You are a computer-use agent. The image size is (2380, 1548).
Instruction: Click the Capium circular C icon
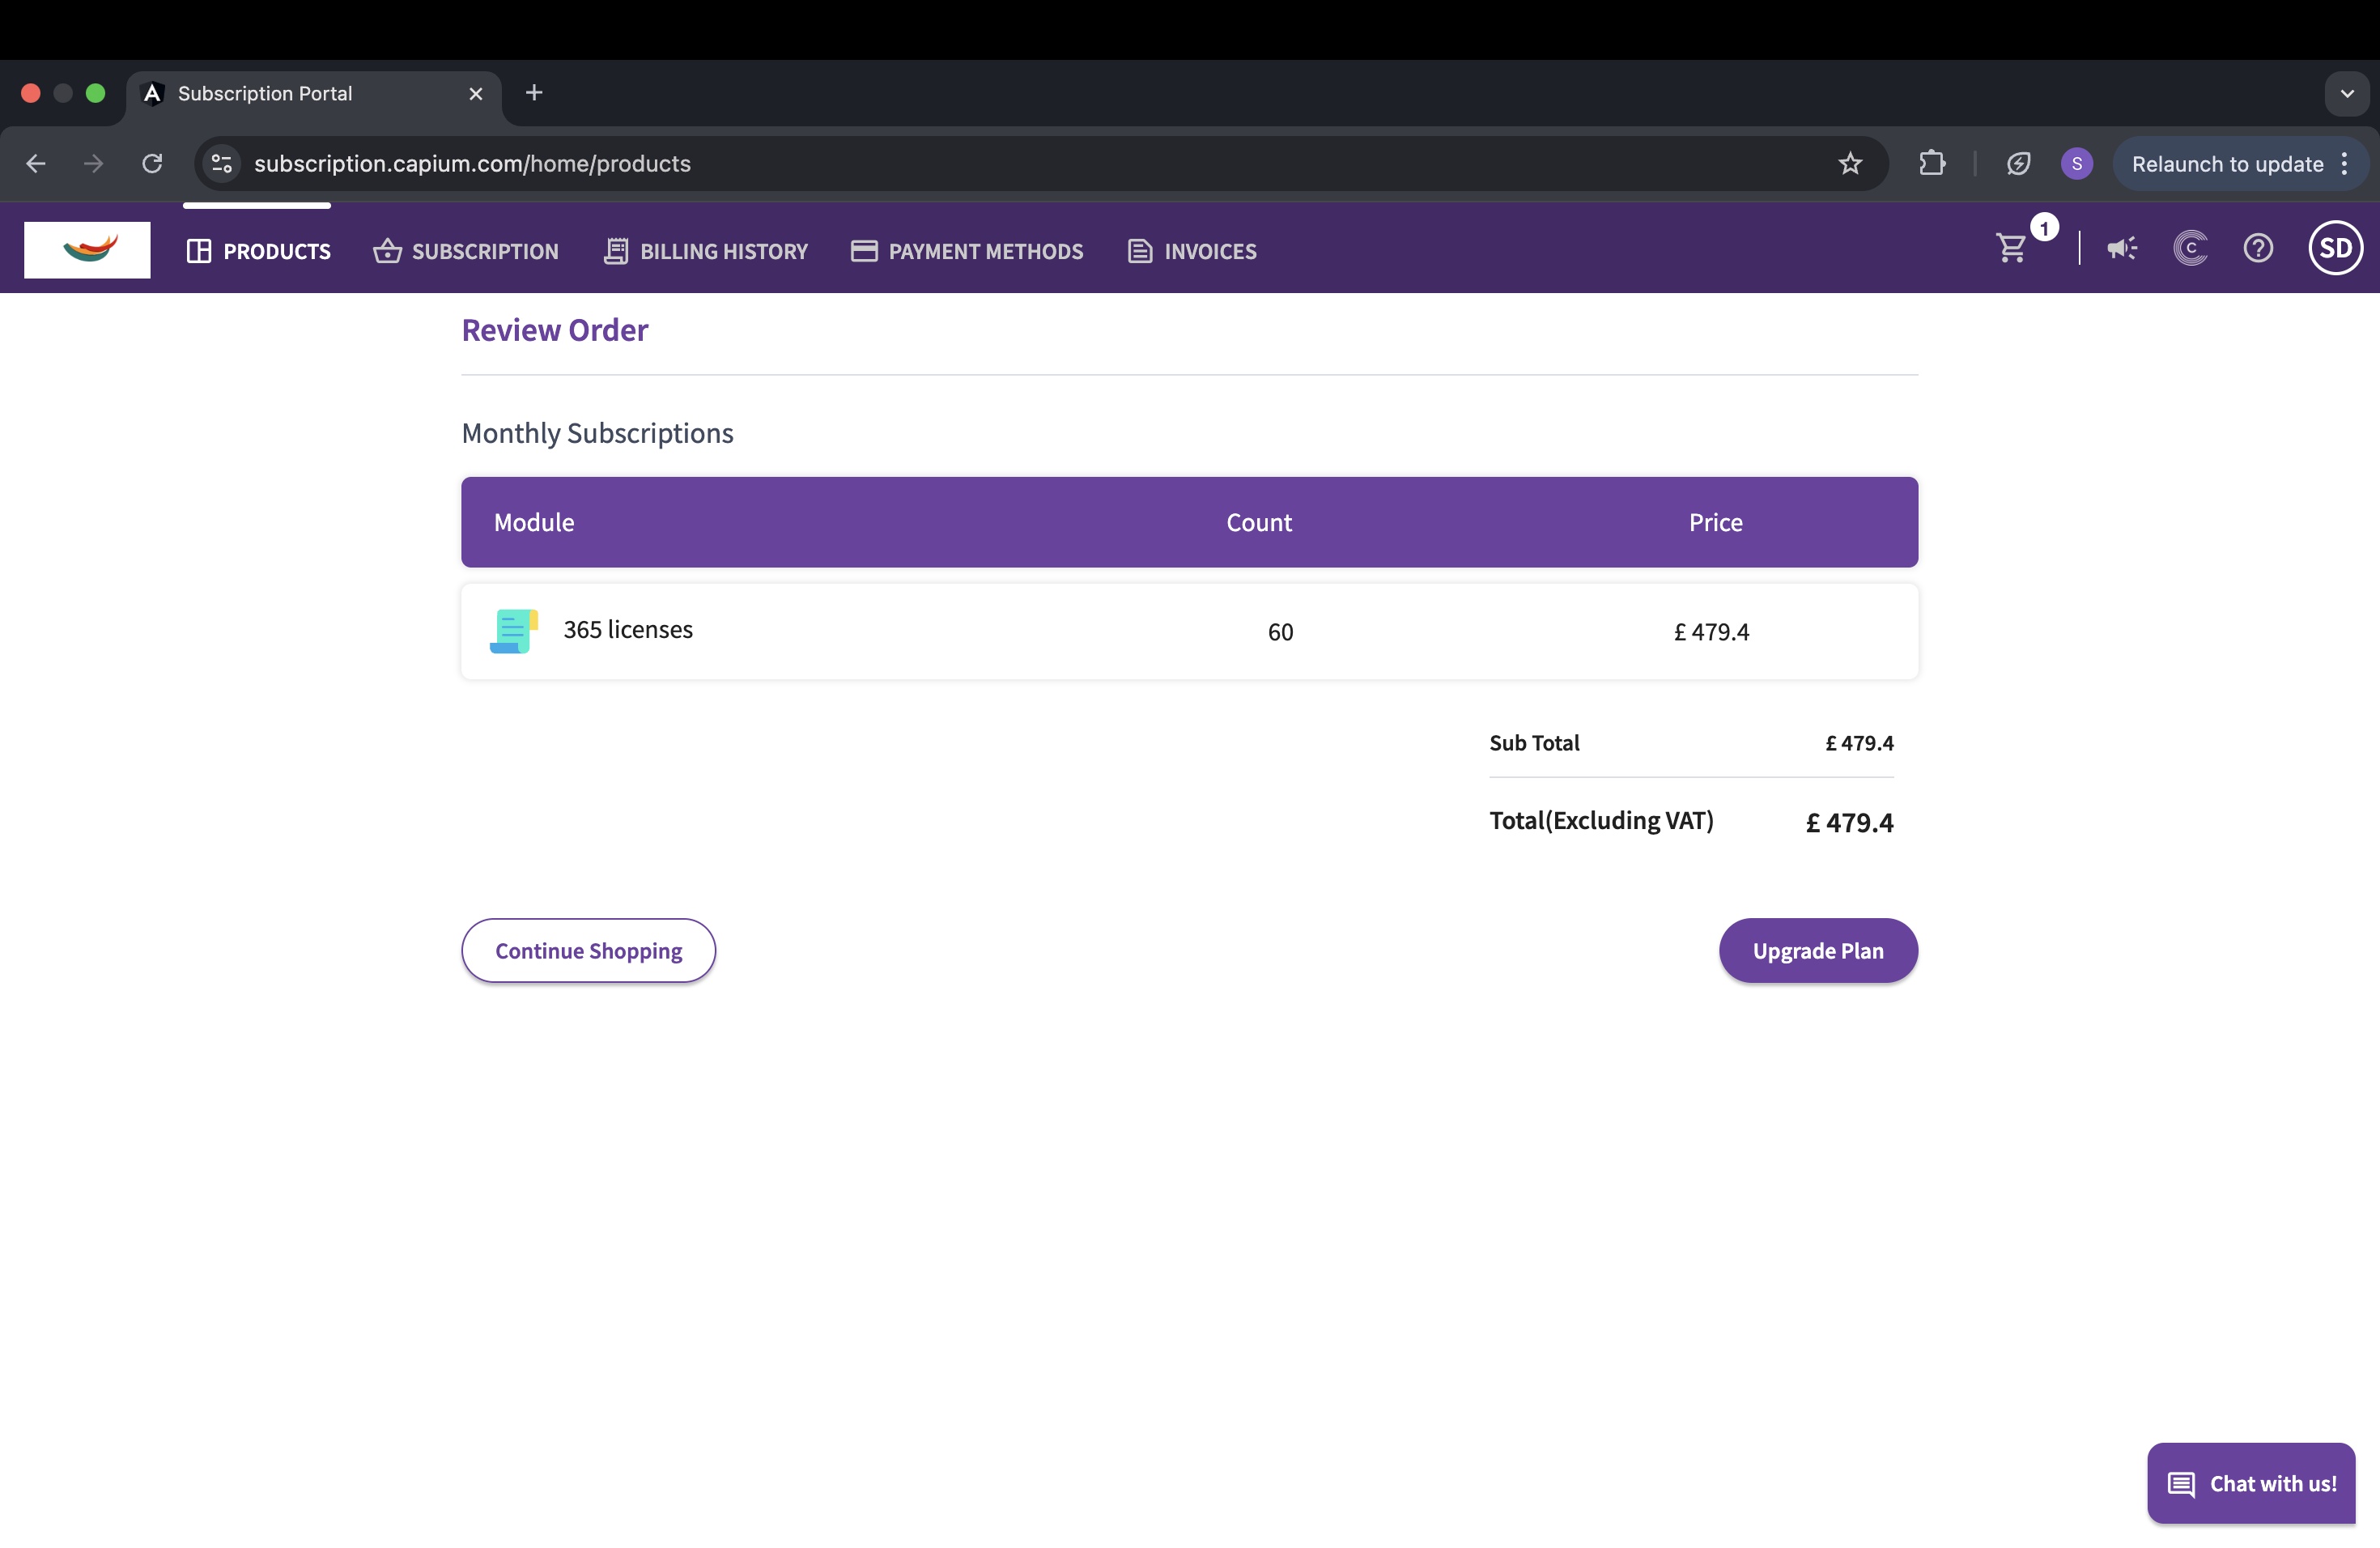point(2190,248)
